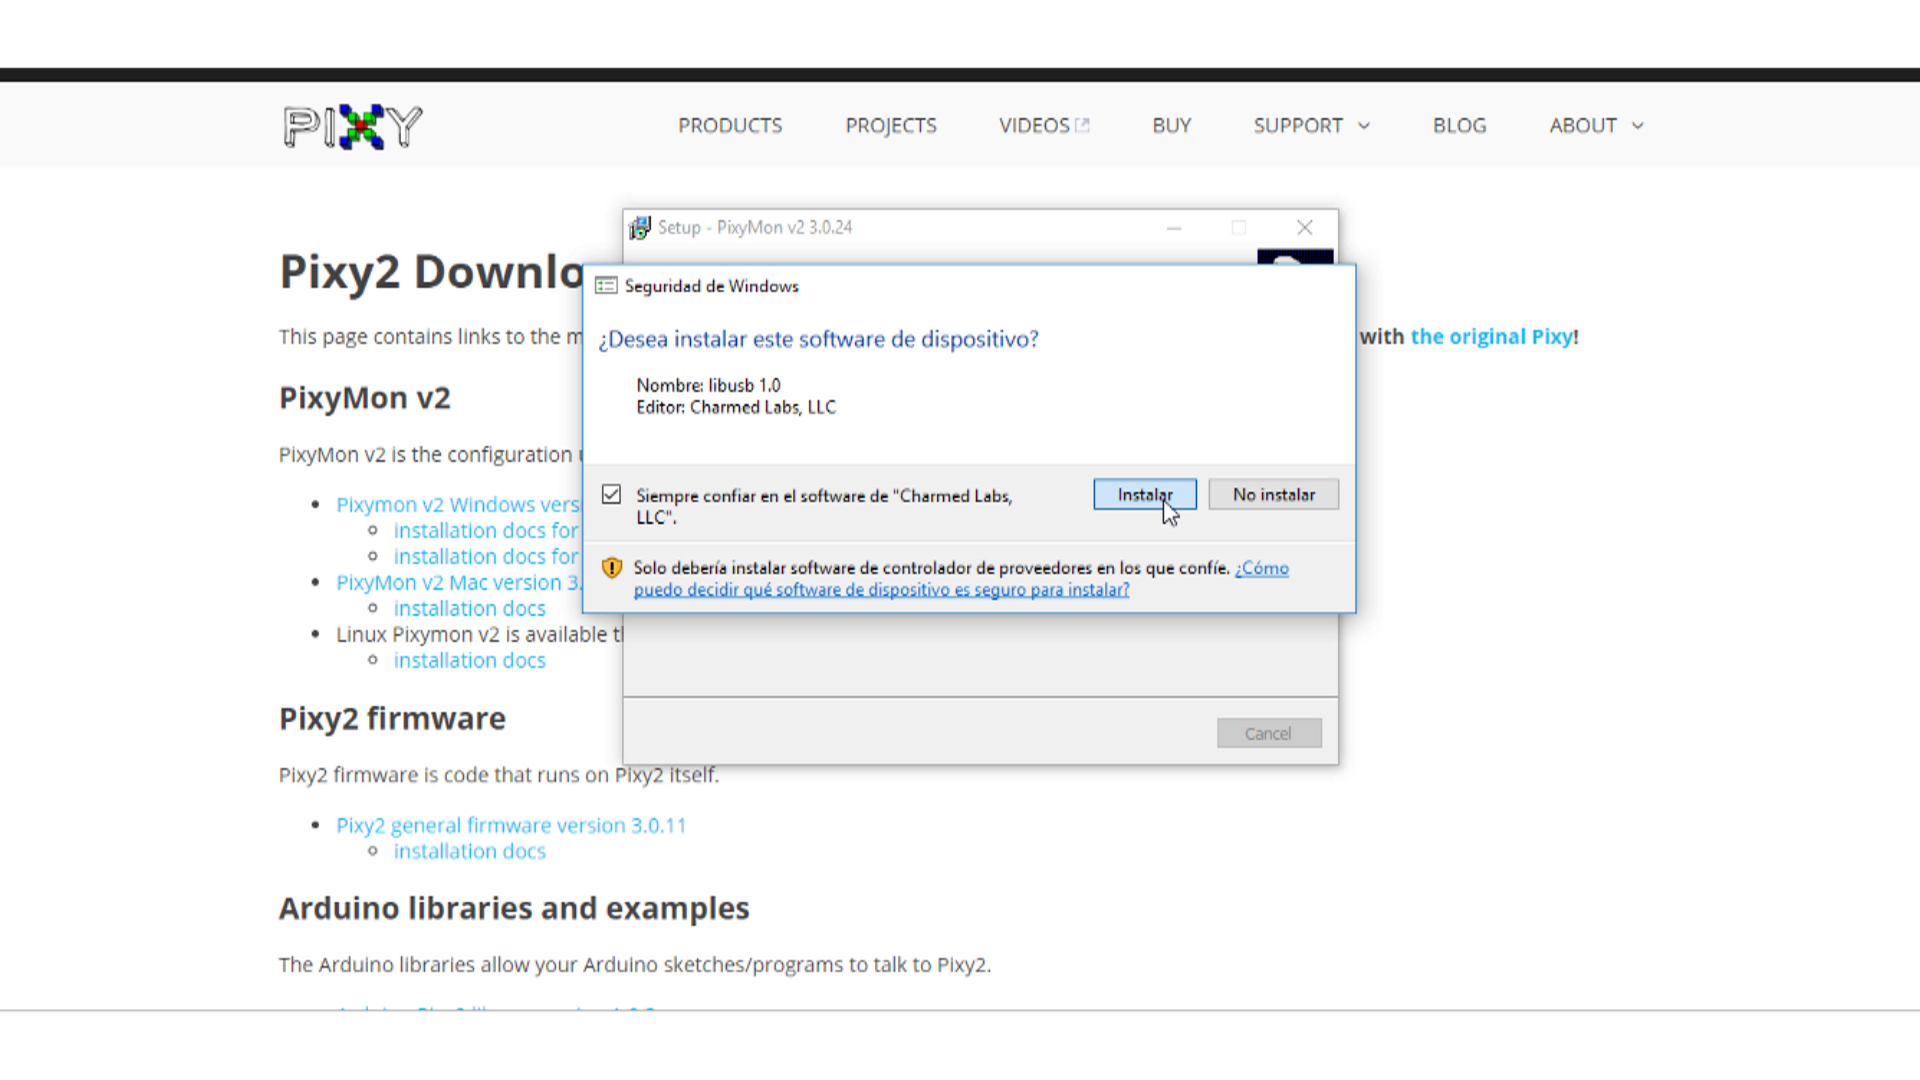The width and height of the screenshot is (1920, 1080).
Task: Click the PixyMon setup installer title icon
Action: pos(640,228)
